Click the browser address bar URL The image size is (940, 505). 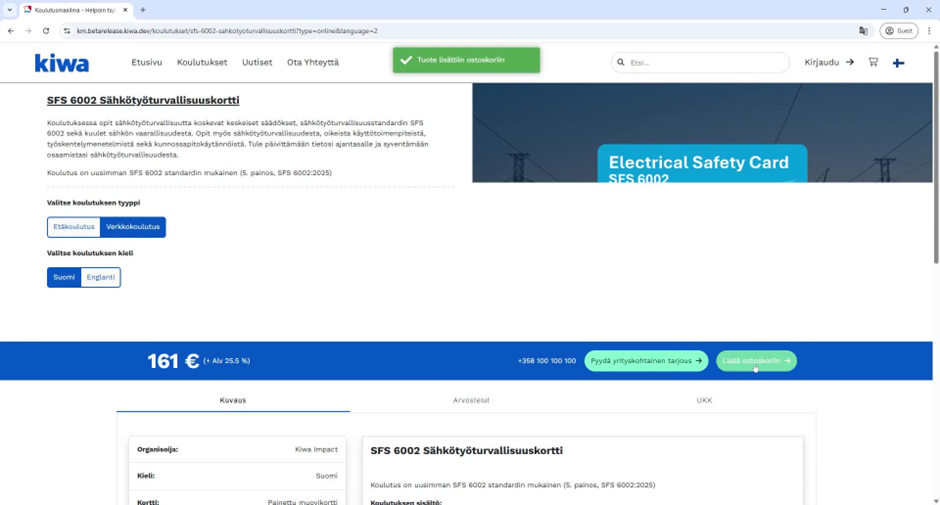pyautogui.click(x=227, y=31)
